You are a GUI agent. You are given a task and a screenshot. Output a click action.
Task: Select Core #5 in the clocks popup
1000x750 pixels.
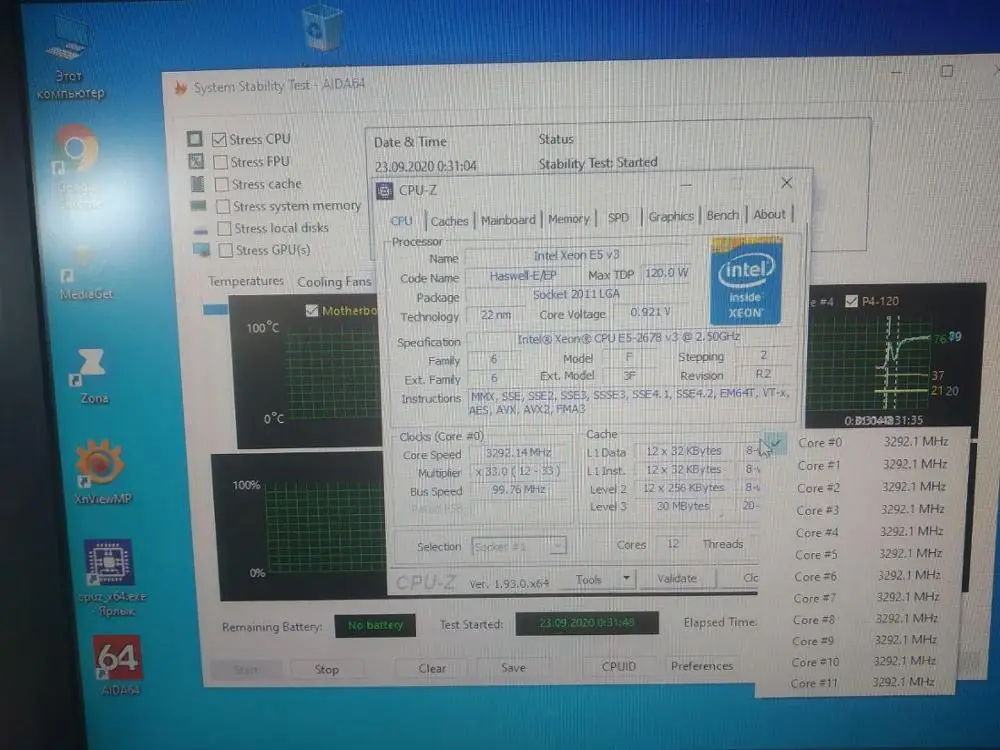[x=869, y=554]
